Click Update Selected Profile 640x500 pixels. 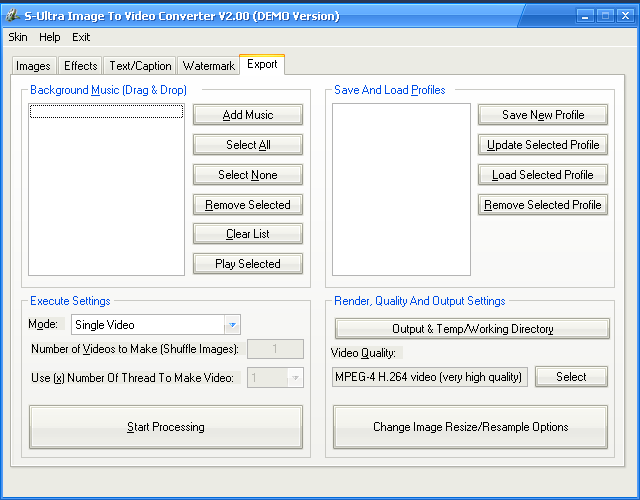543,144
